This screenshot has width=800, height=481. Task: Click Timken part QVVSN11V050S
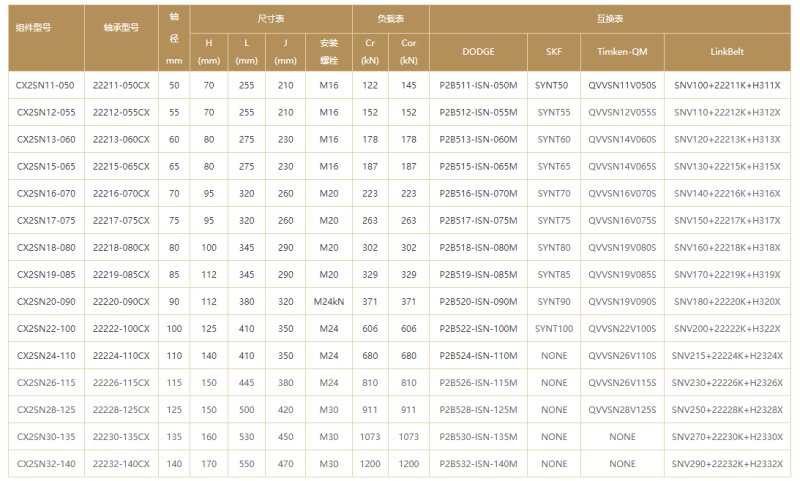point(622,85)
